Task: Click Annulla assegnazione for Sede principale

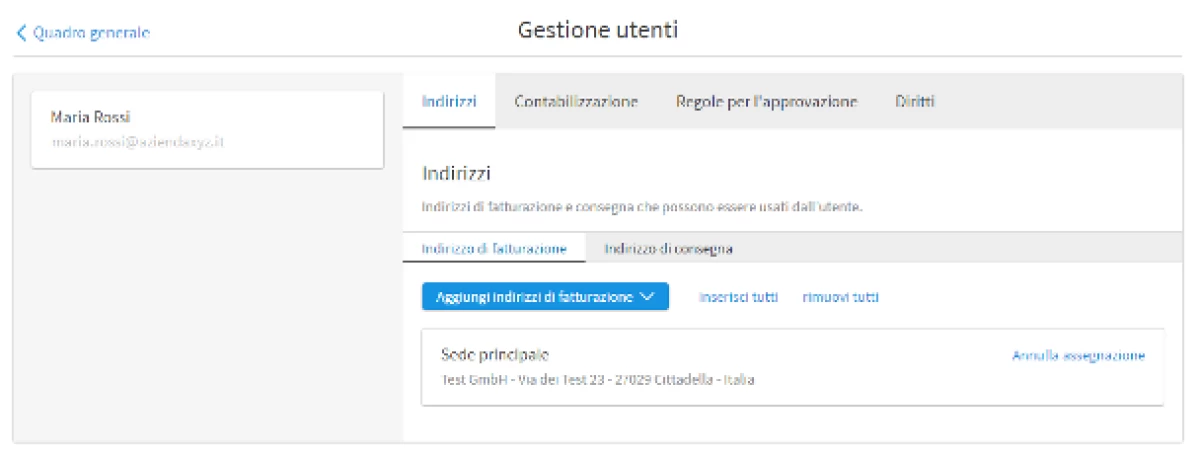Action: (x=1078, y=355)
